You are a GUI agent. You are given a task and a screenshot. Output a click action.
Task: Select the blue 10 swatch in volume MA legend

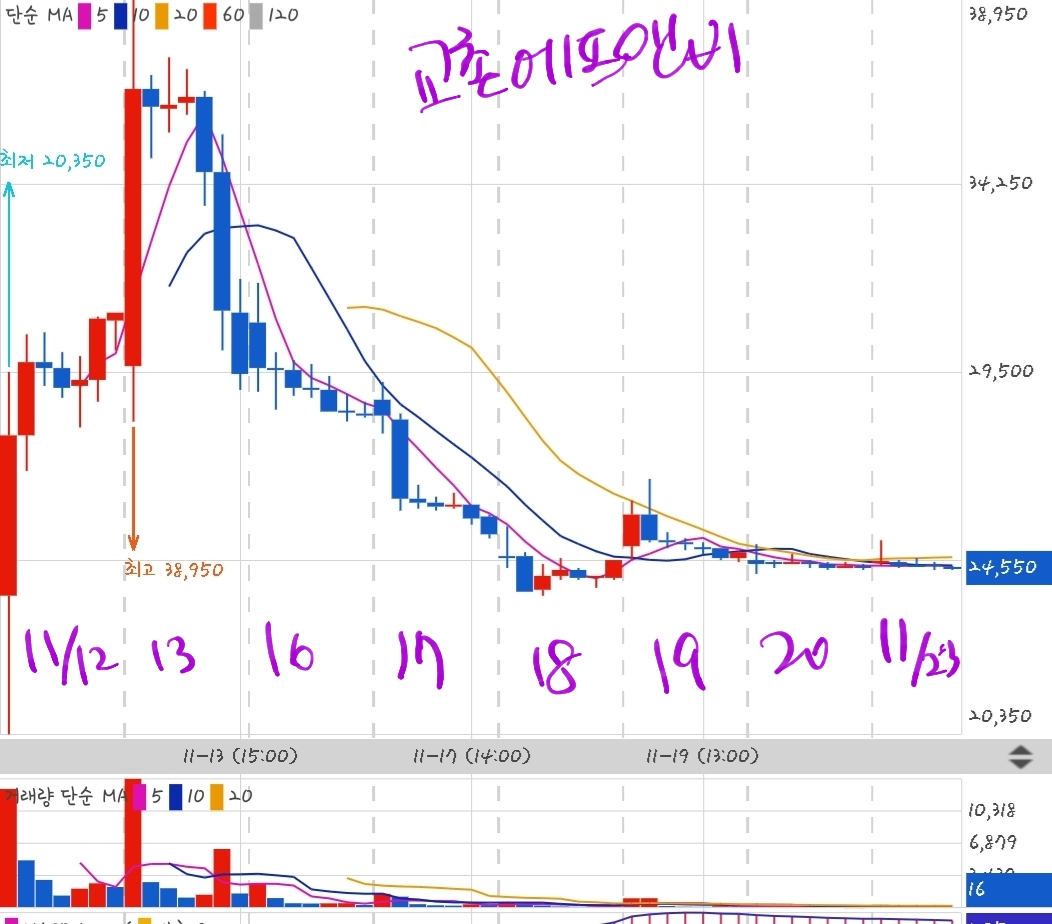pyautogui.click(x=176, y=797)
